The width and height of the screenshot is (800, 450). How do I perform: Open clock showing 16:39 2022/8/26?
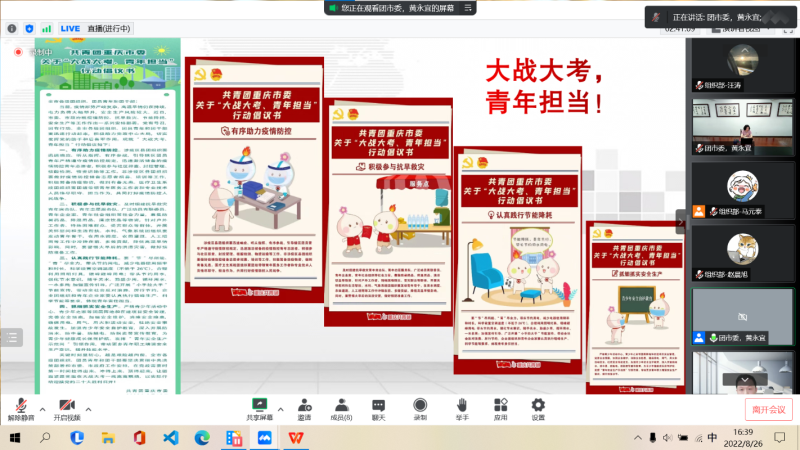[x=743, y=438]
